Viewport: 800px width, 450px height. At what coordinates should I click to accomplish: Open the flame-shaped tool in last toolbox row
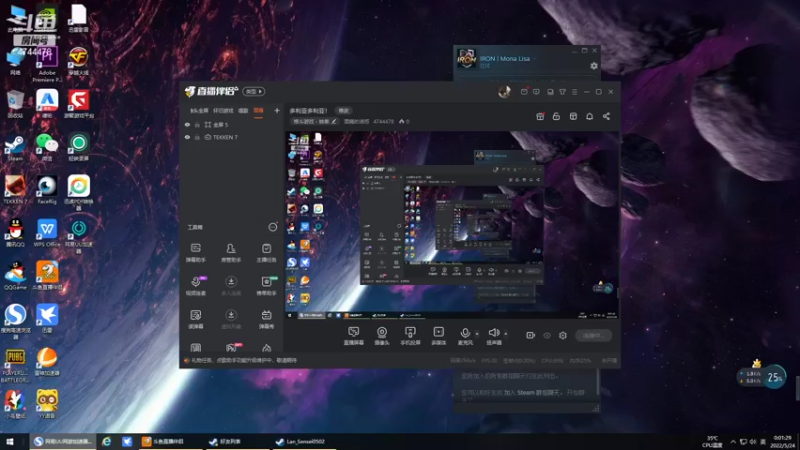pos(266,348)
